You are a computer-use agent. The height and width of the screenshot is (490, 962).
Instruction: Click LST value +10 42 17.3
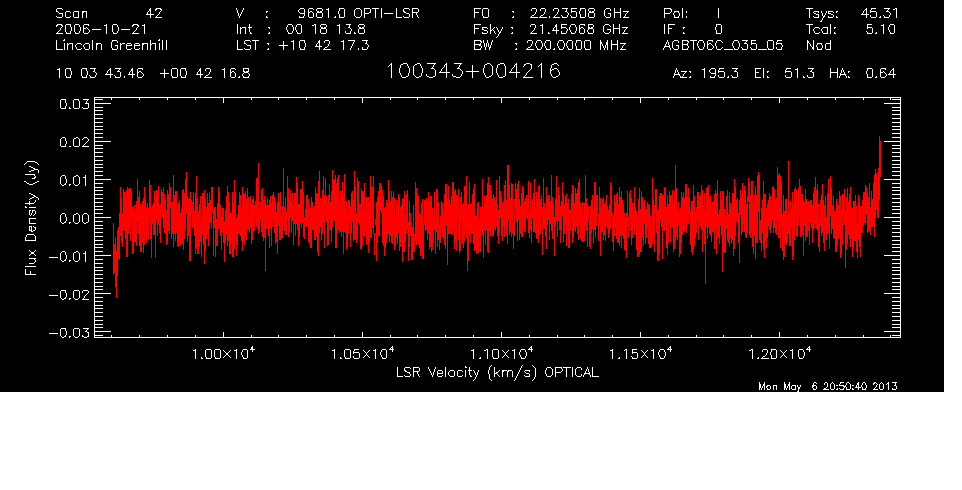[x=324, y=45]
